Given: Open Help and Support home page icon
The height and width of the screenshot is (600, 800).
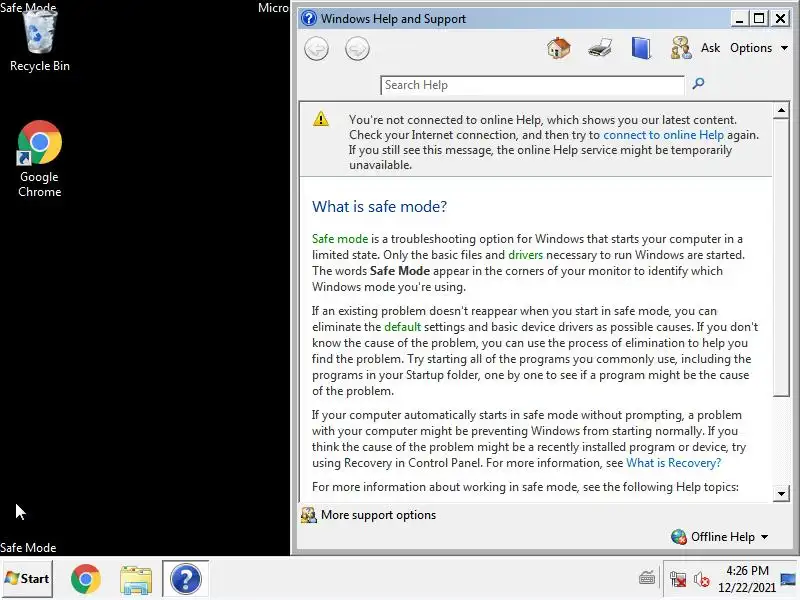Looking at the screenshot, I should (x=559, y=48).
